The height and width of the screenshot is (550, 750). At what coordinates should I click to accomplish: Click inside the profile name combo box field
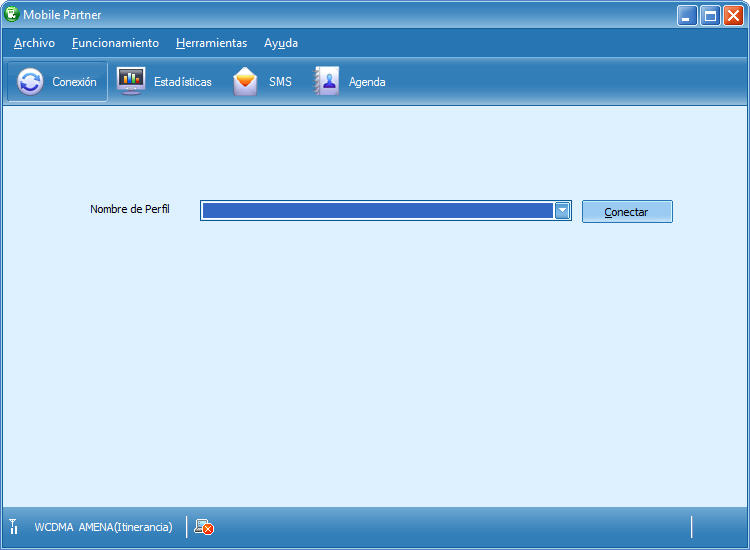(x=377, y=211)
